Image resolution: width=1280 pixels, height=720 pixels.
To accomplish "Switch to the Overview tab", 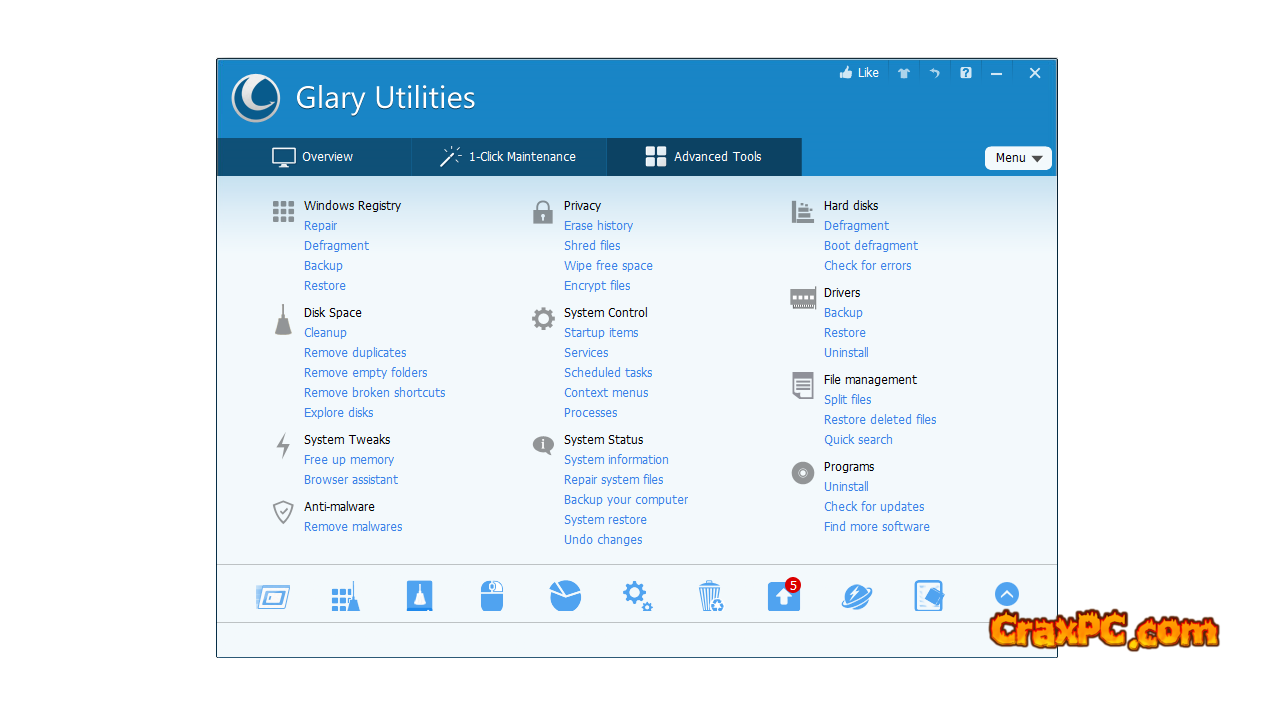I will click(x=313, y=157).
